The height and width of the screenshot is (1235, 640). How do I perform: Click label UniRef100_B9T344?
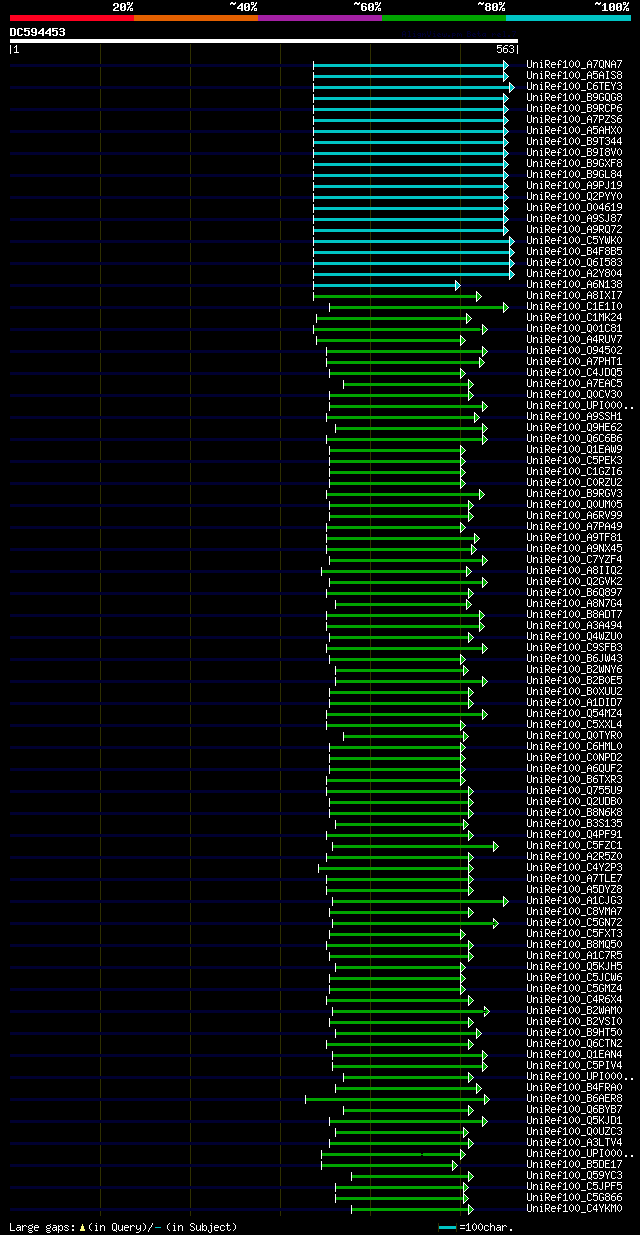click(x=574, y=141)
